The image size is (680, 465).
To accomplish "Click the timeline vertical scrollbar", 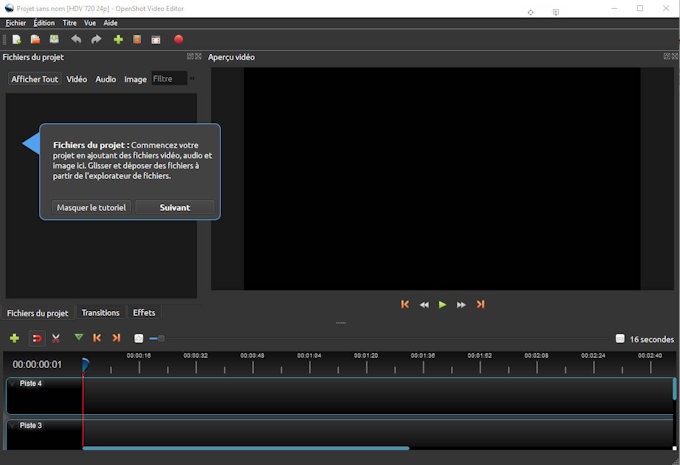I will pyautogui.click(x=674, y=389).
